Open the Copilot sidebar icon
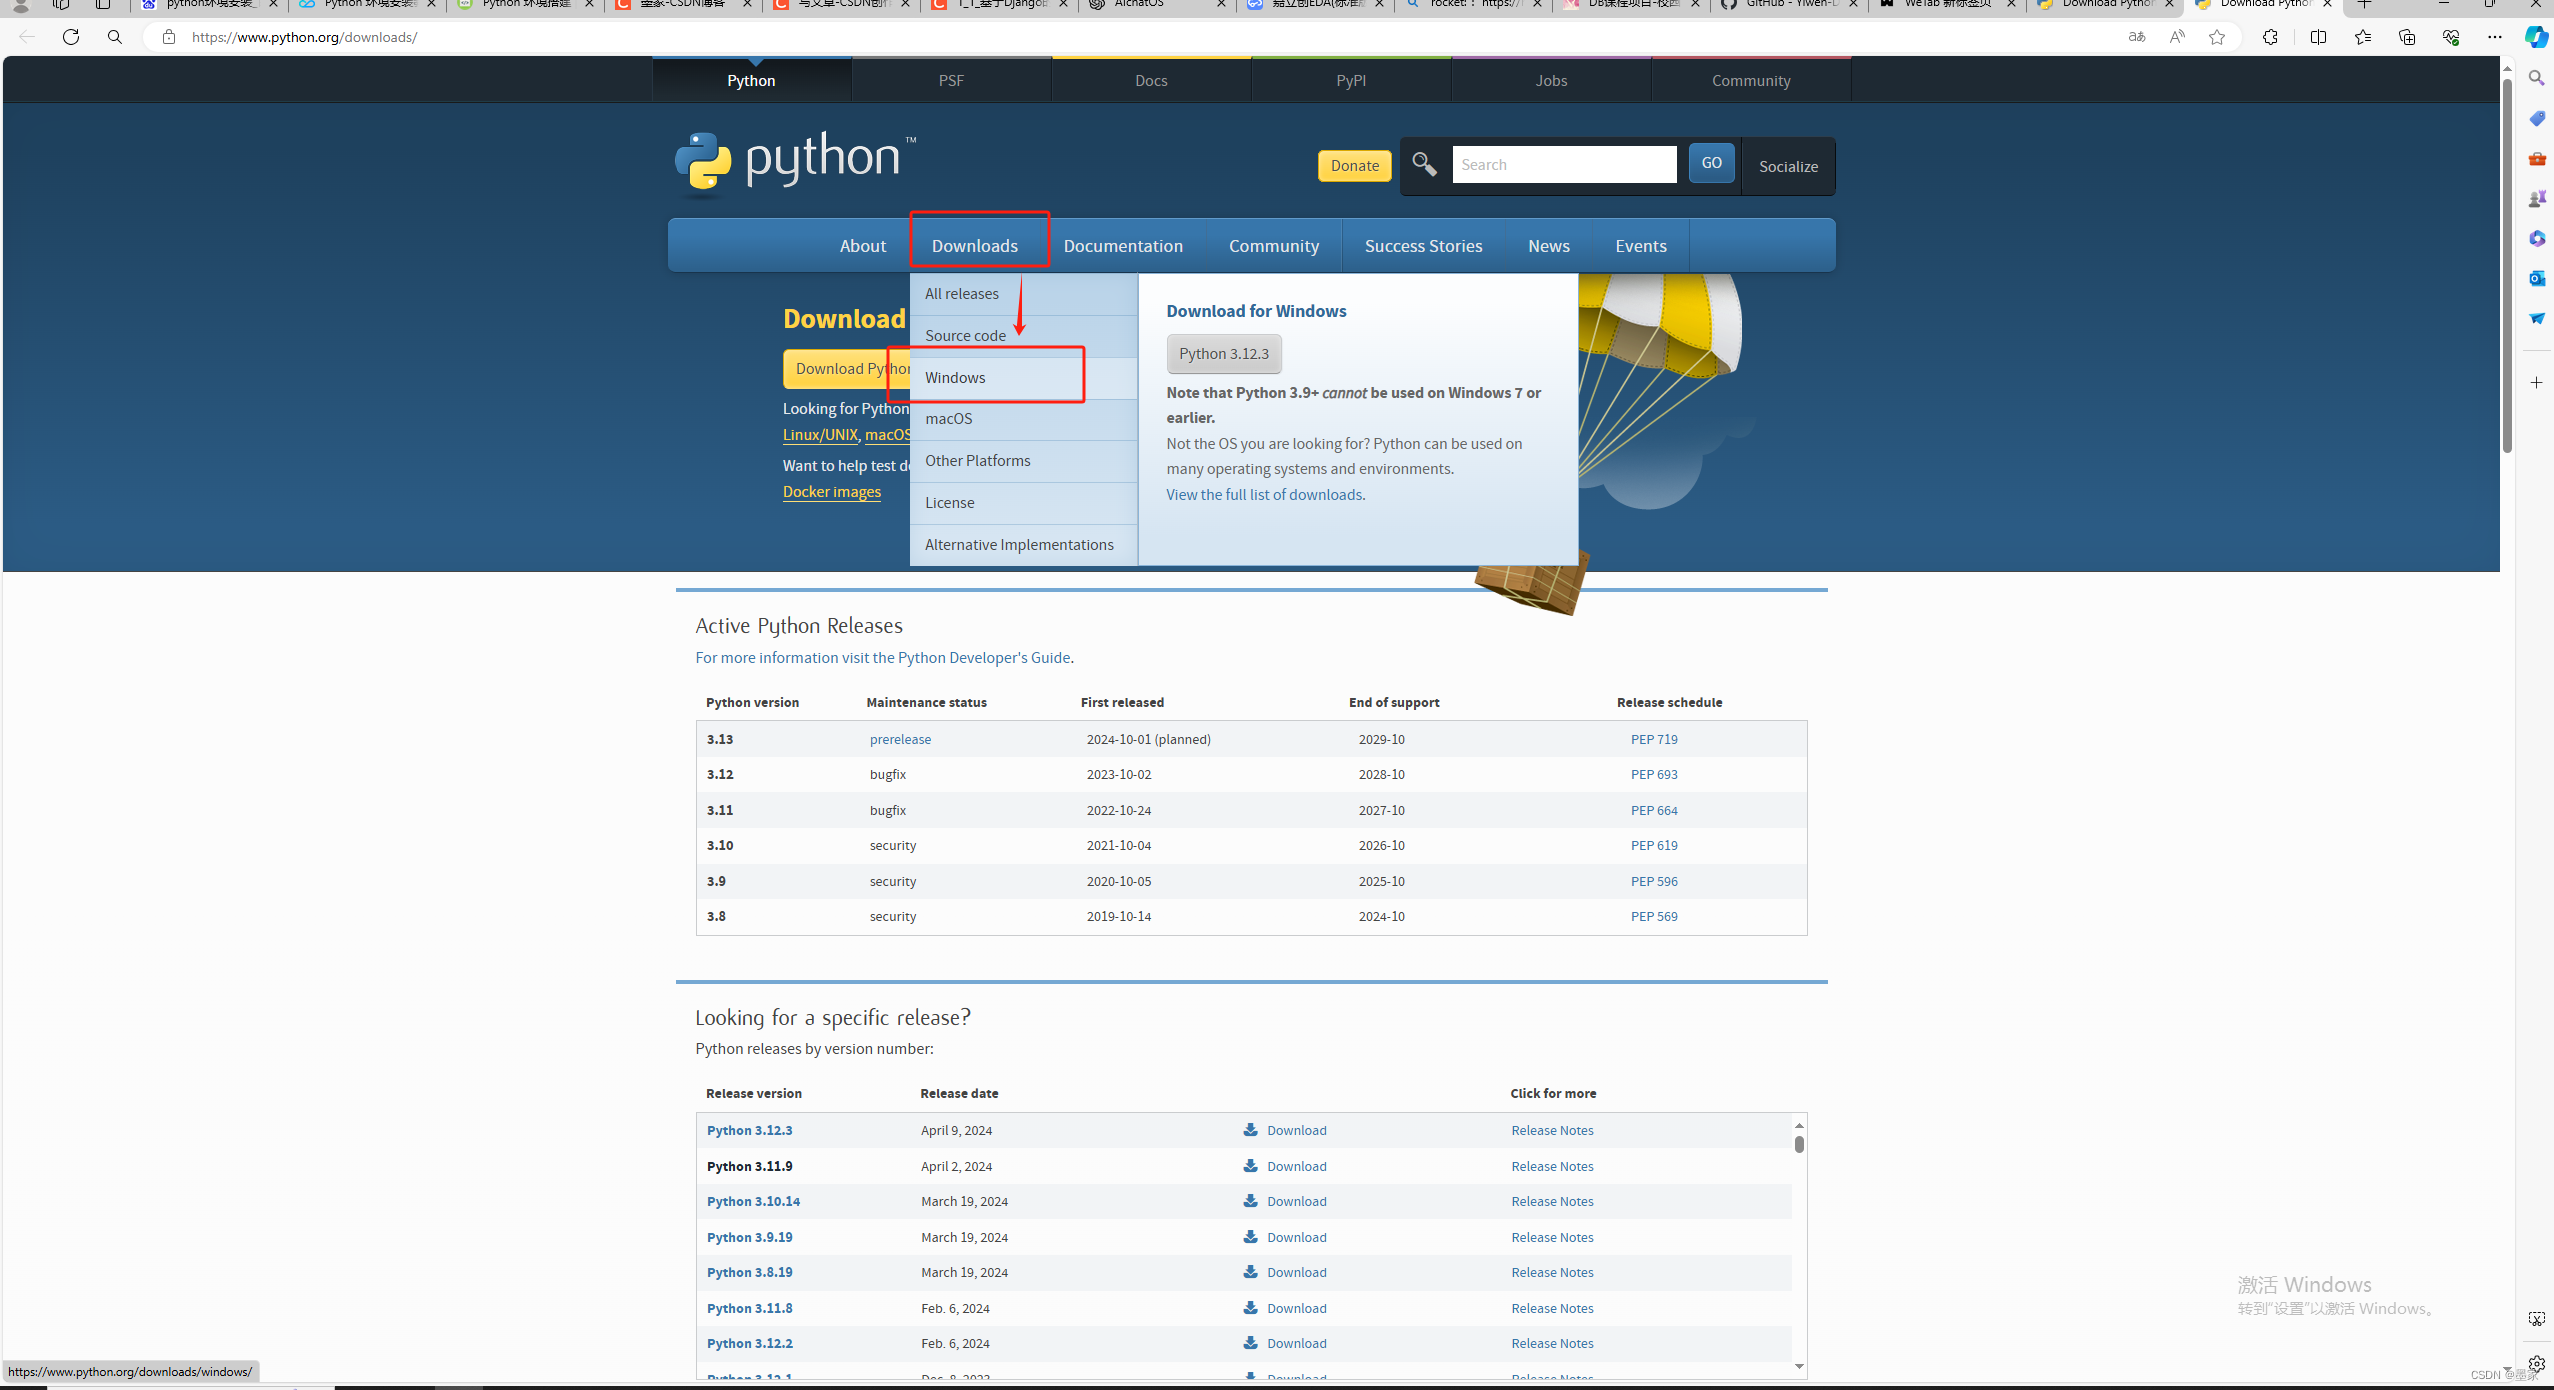Viewport: 2554px width, 1390px height. [x=2536, y=37]
